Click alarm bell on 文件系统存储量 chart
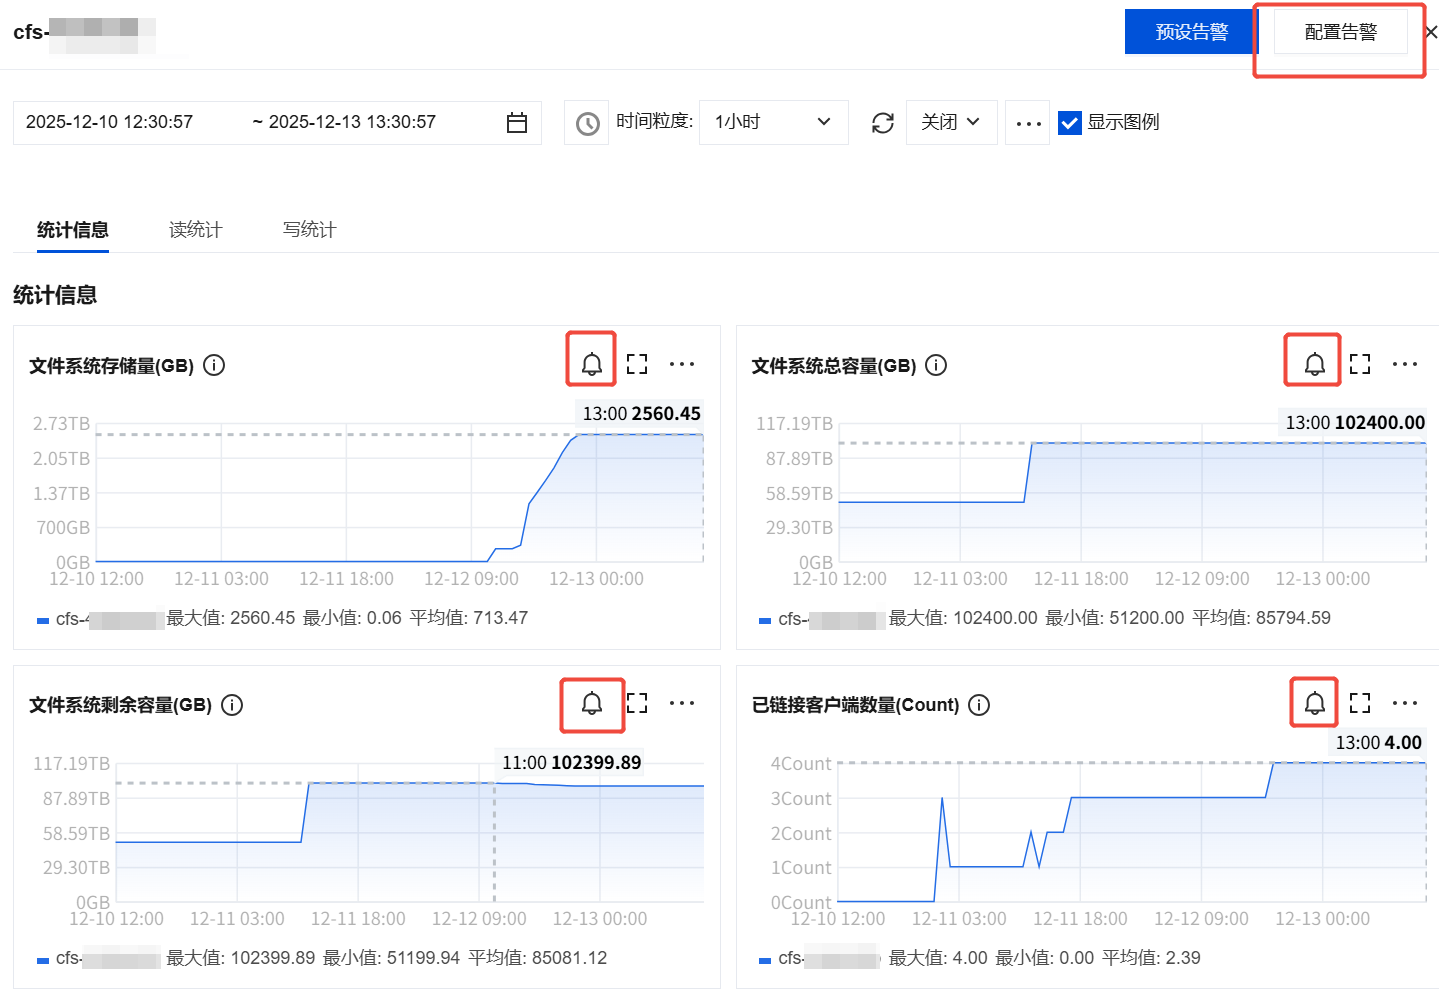 coord(591,364)
